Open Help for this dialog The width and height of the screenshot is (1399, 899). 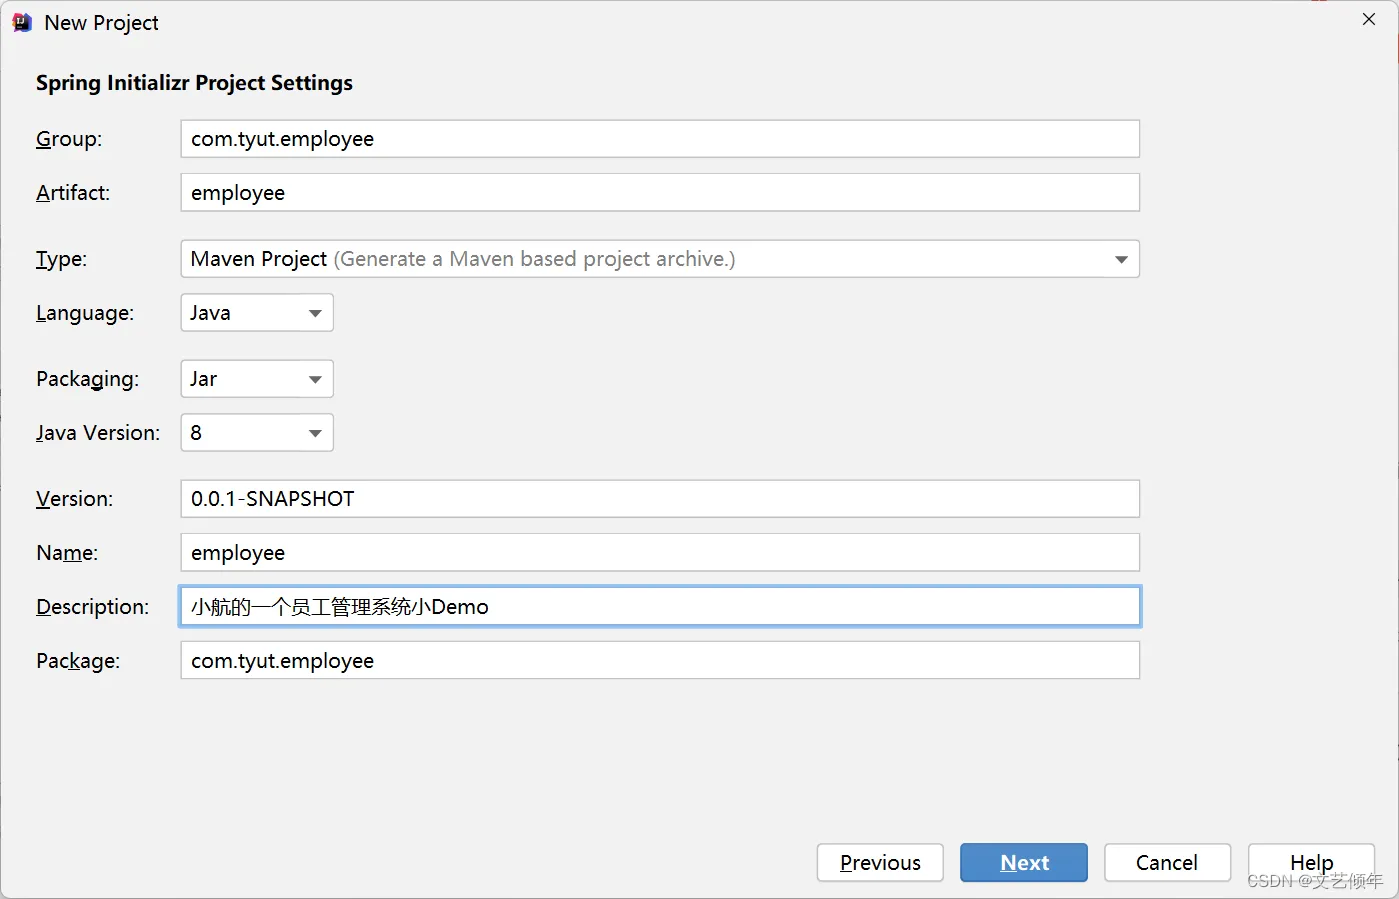(1311, 862)
